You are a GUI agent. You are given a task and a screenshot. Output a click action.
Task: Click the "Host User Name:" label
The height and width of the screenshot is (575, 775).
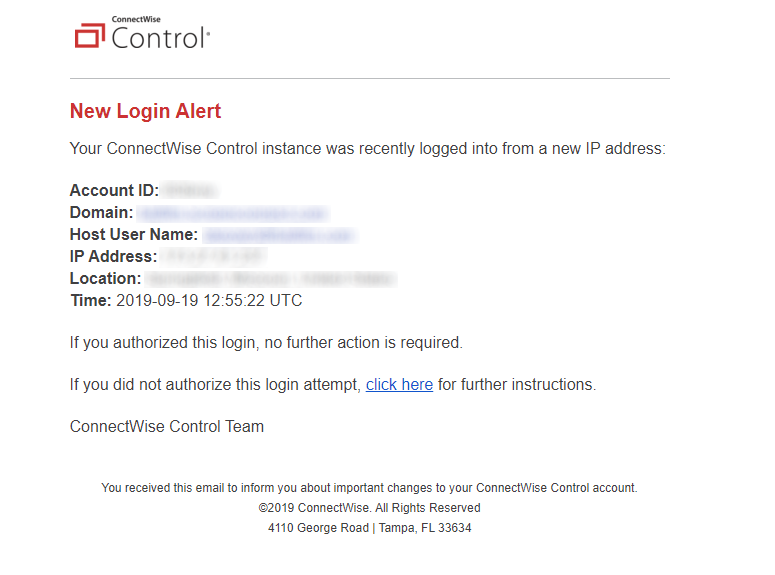tap(134, 234)
